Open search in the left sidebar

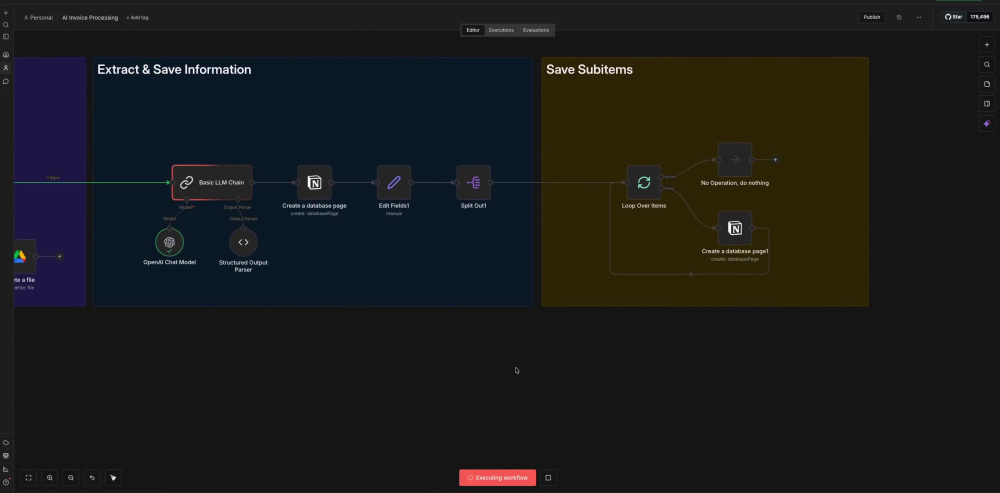click(x=6, y=25)
